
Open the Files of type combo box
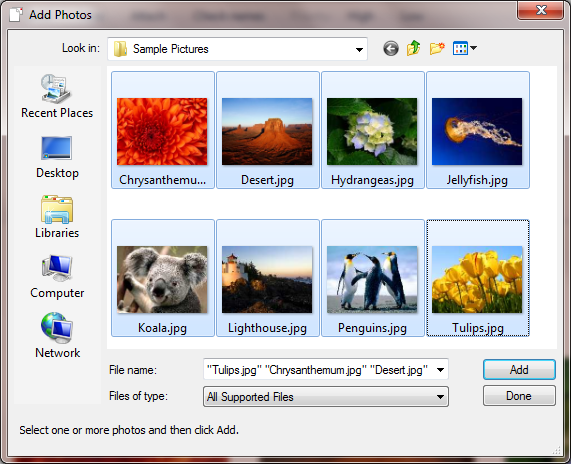pos(326,397)
